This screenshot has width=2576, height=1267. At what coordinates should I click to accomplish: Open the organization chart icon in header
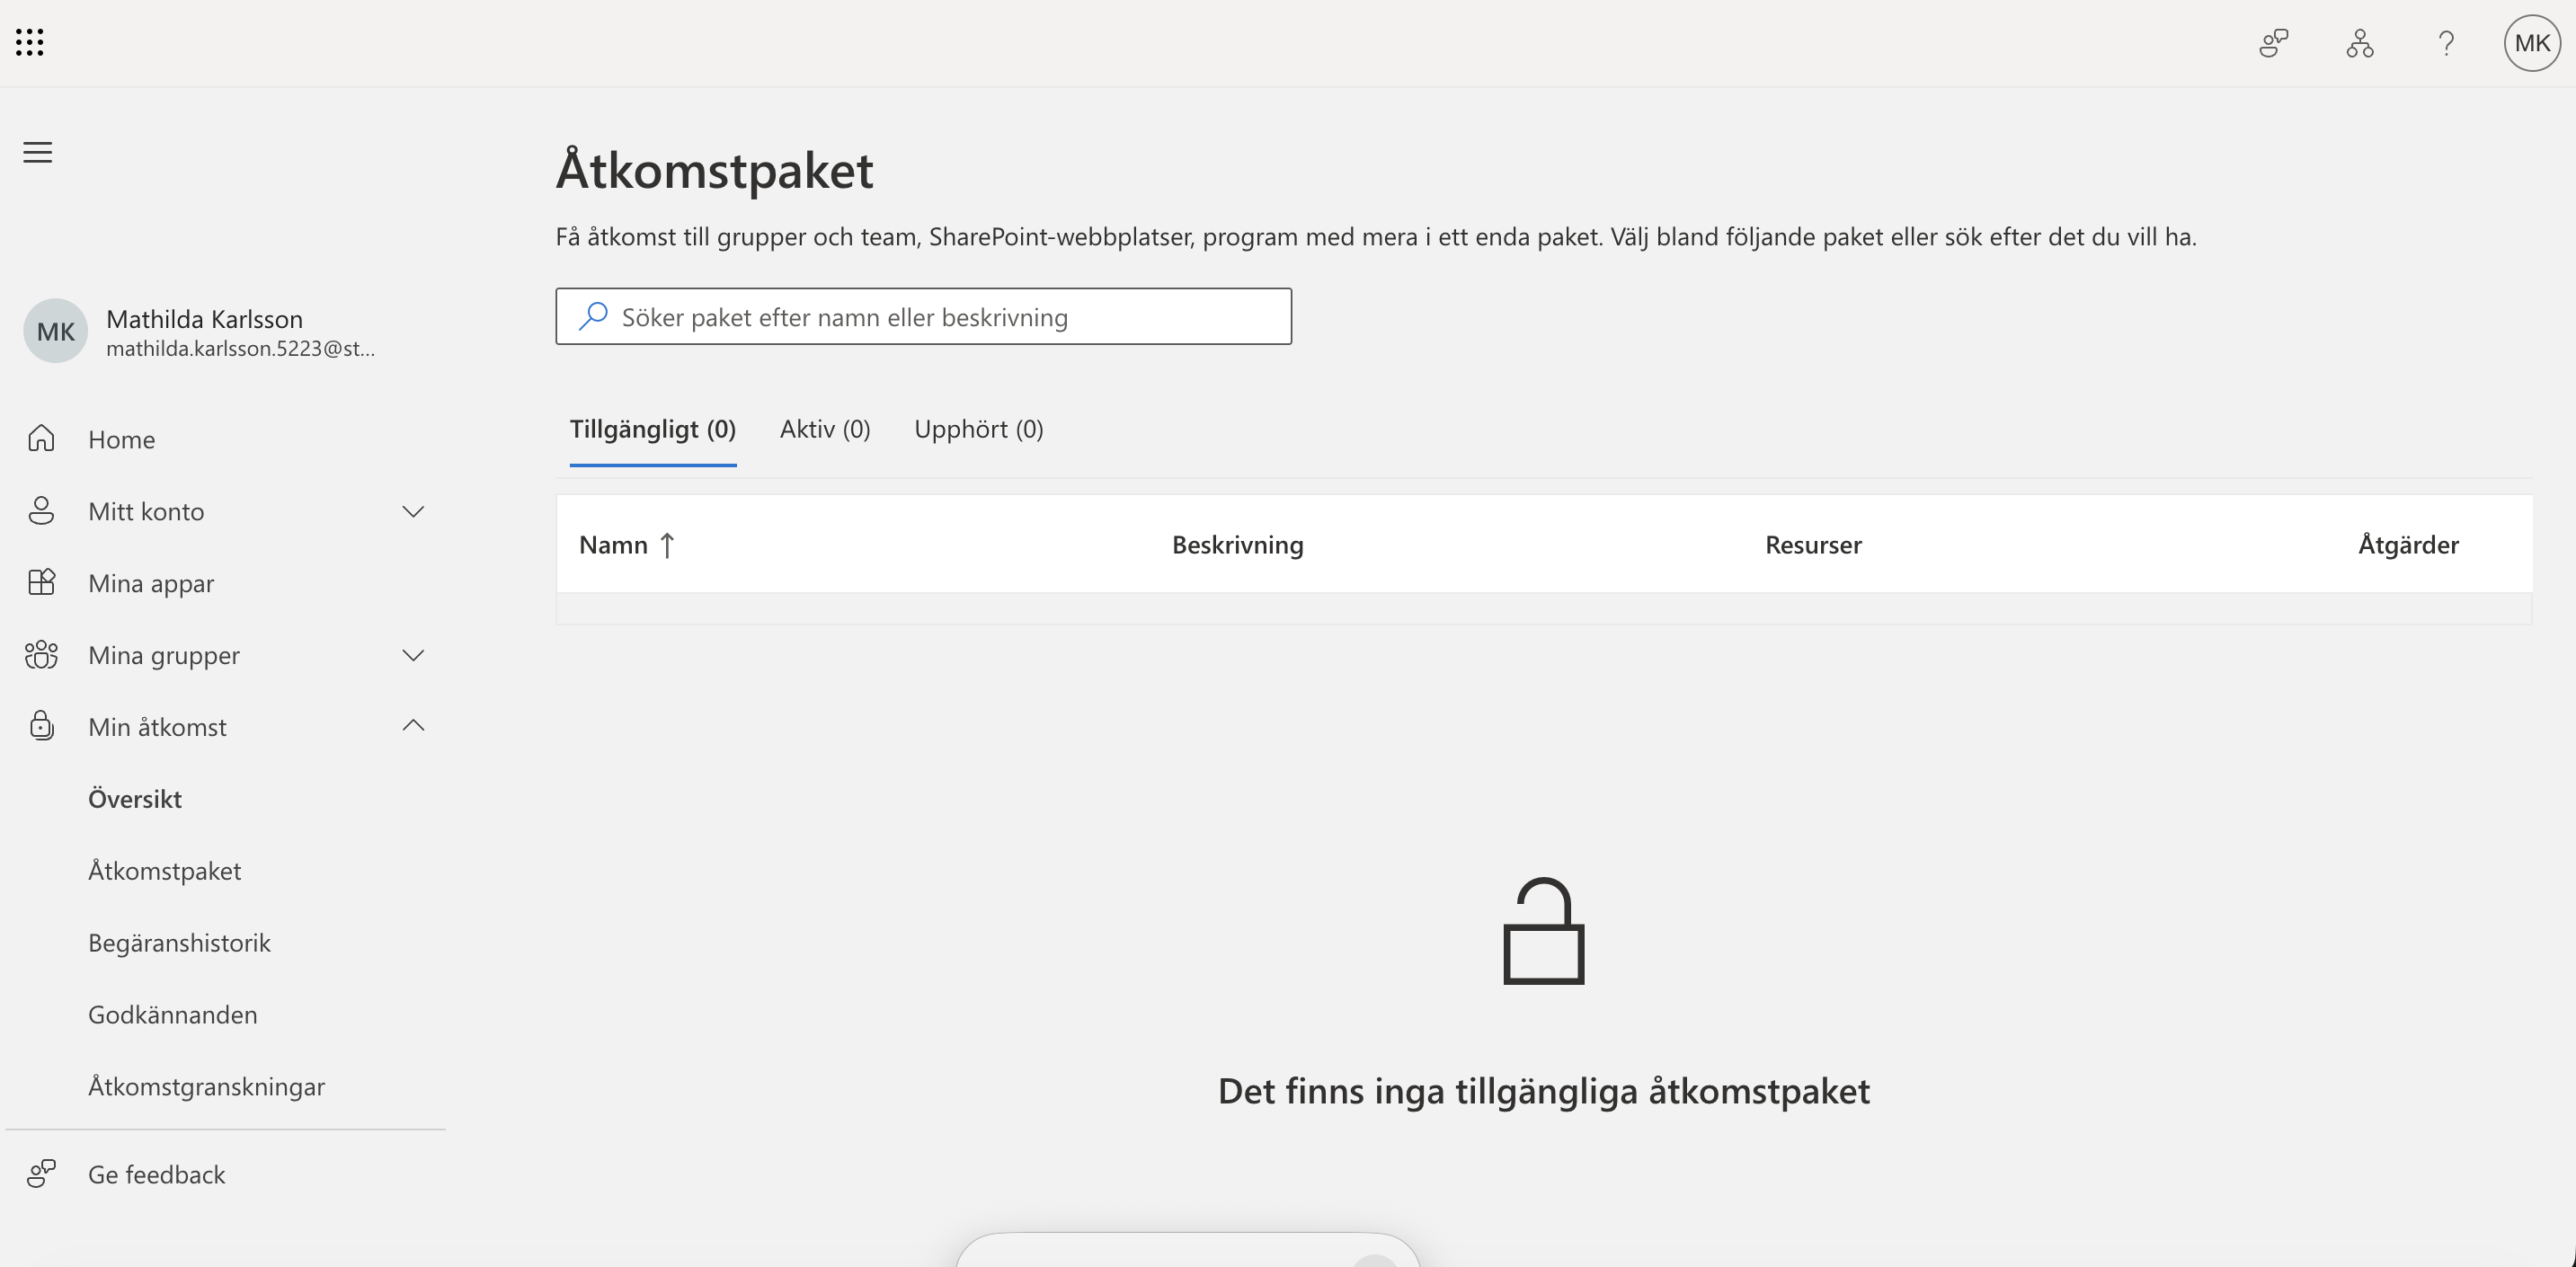pos(2360,43)
